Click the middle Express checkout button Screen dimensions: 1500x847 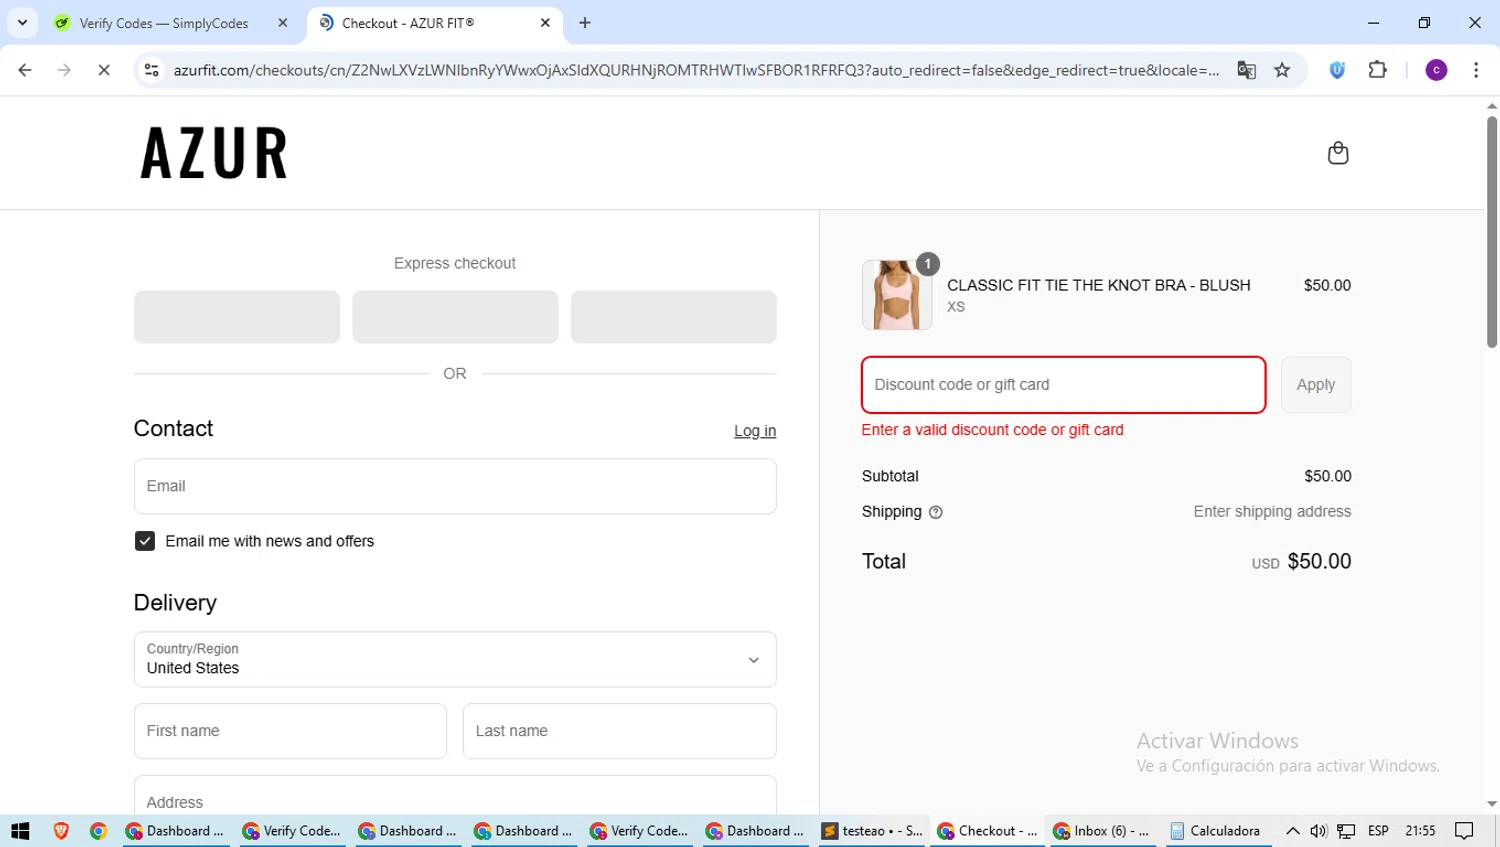point(455,317)
